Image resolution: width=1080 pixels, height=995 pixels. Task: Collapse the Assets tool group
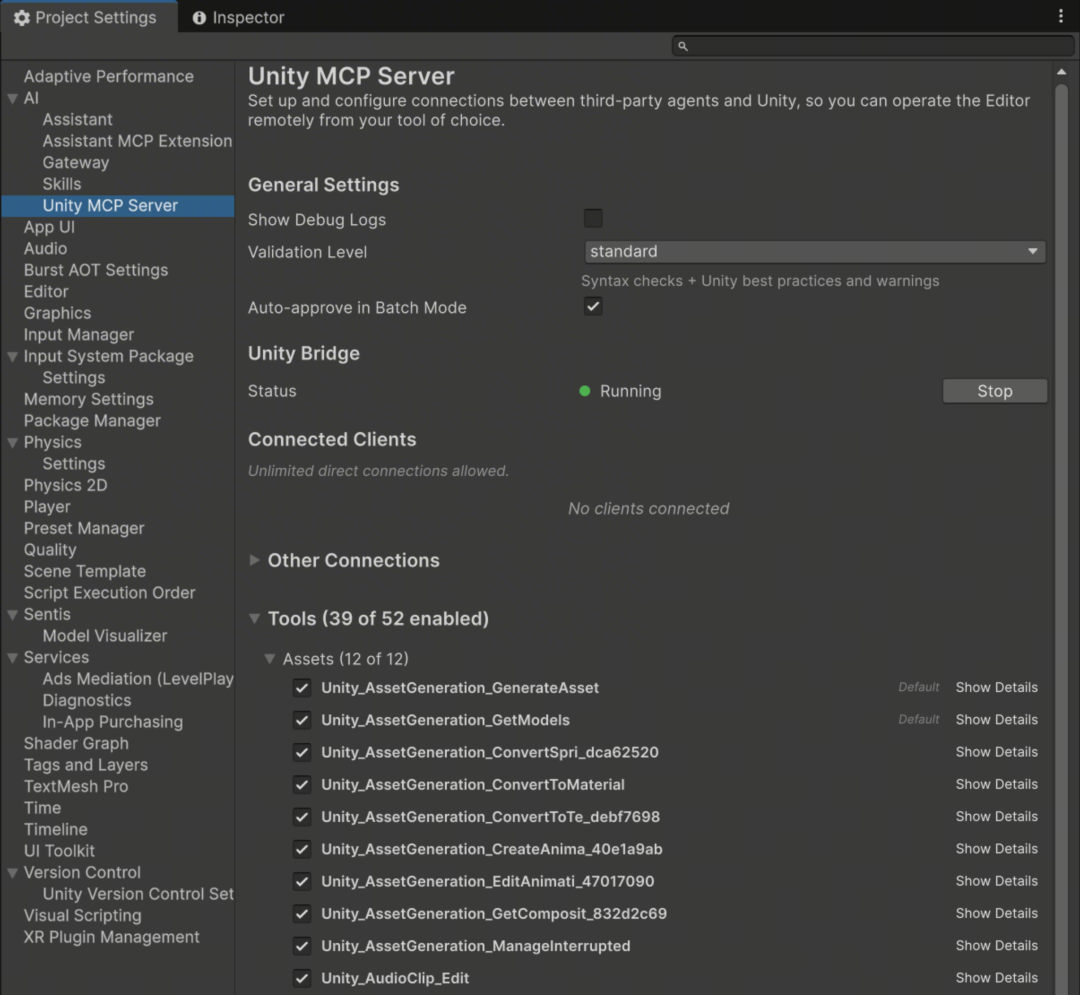270,659
